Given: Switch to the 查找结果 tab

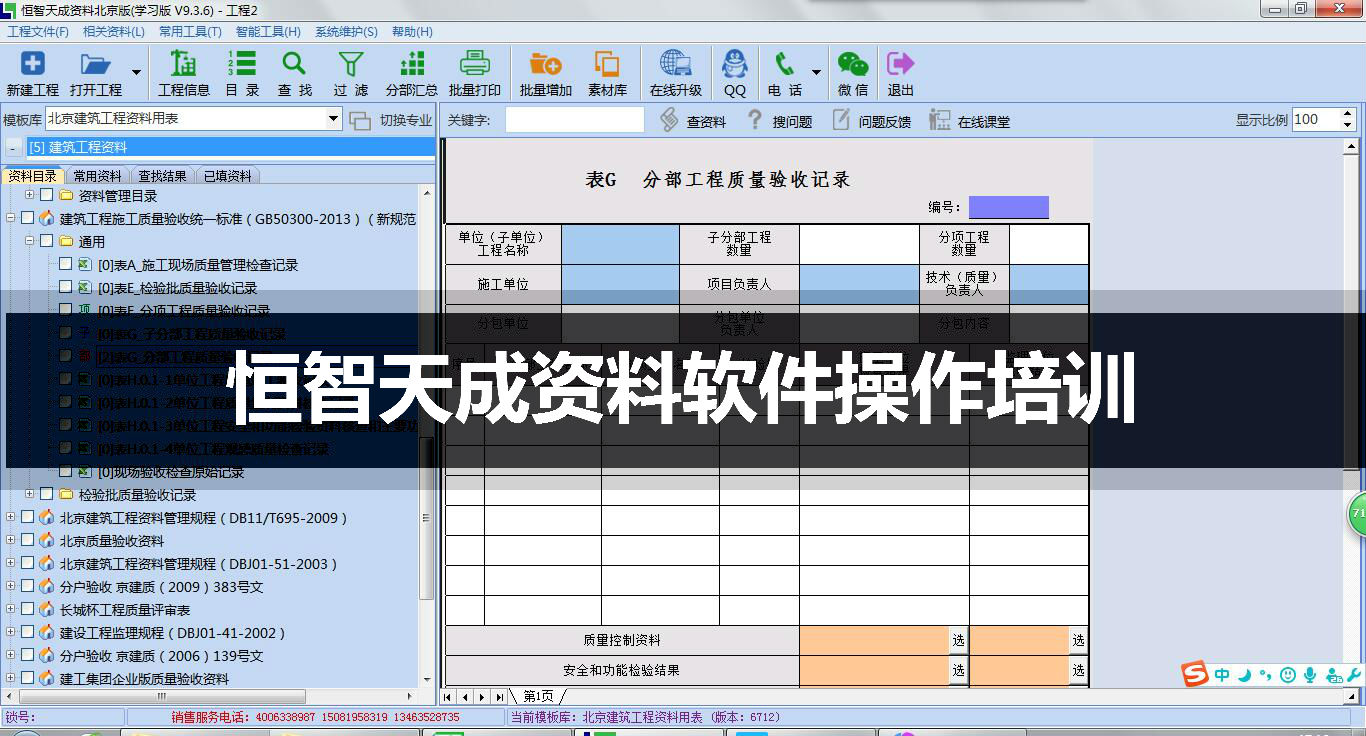Looking at the screenshot, I should point(162,175).
